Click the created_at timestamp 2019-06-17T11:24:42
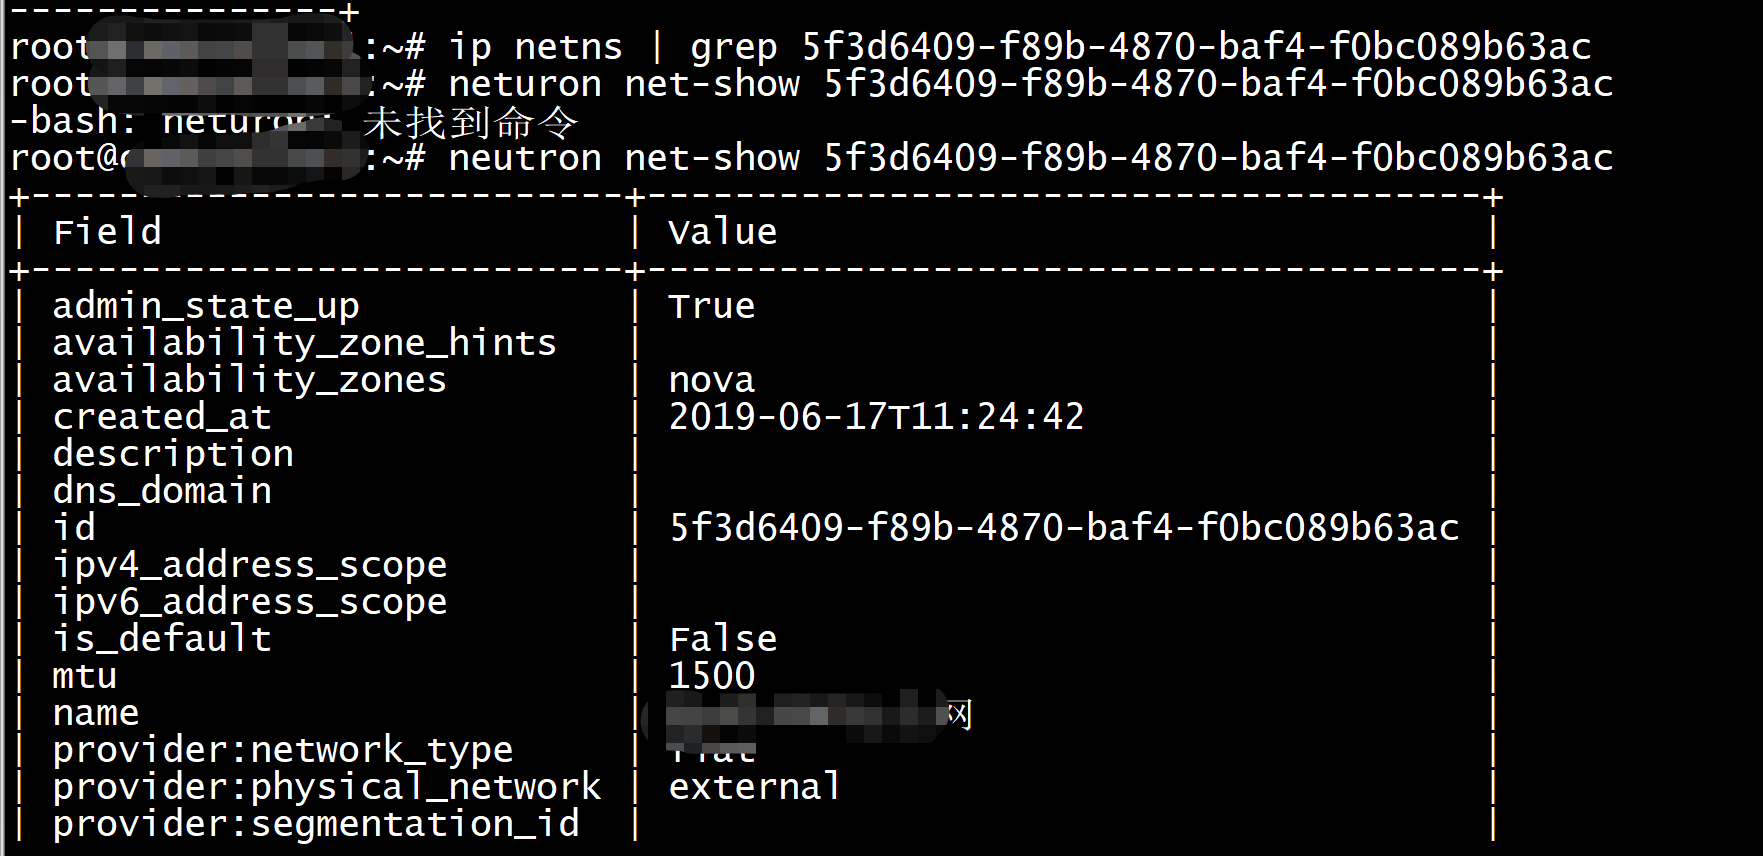This screenshot has height=856, width=1763. [876, 417]
